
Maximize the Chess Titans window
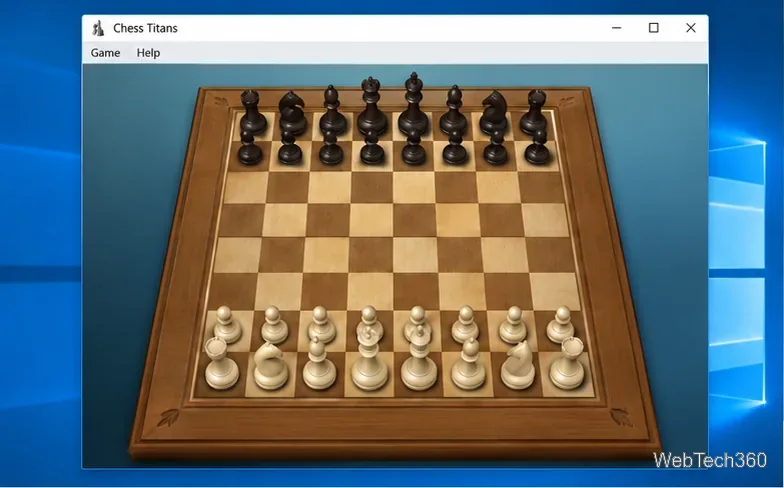[654, 28]
